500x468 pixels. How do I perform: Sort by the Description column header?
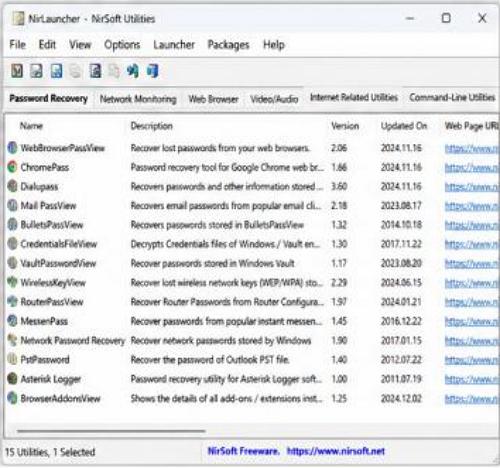tap(152, 126)
